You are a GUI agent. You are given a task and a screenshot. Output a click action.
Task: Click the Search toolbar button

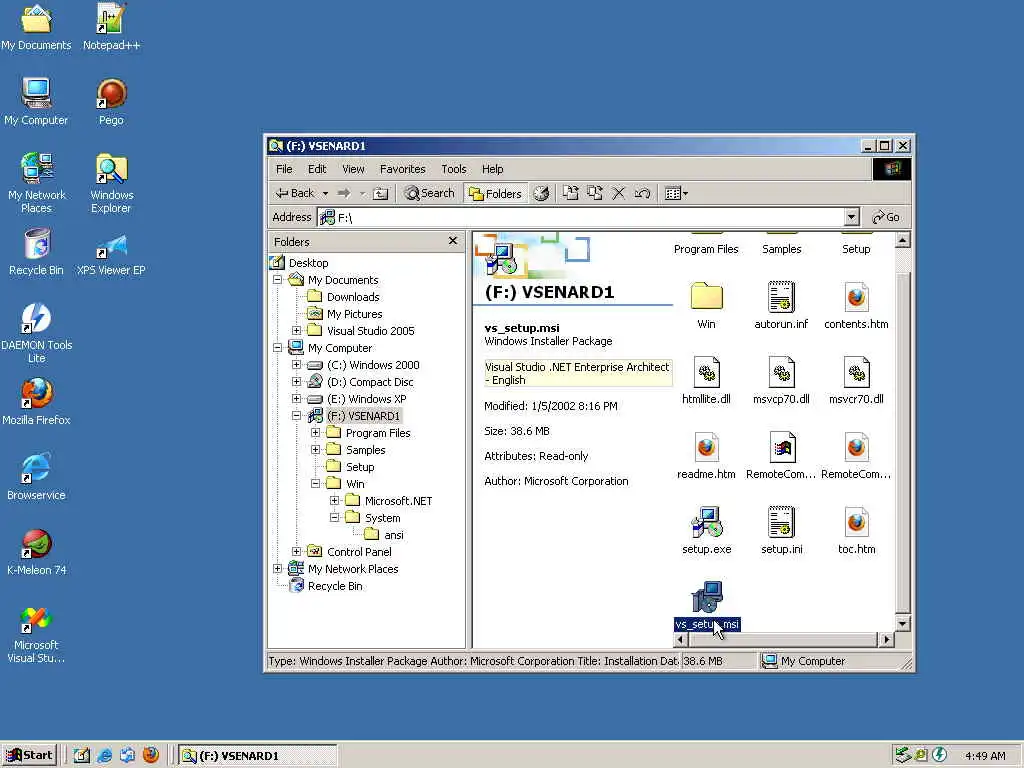click(x=428, y=193)
